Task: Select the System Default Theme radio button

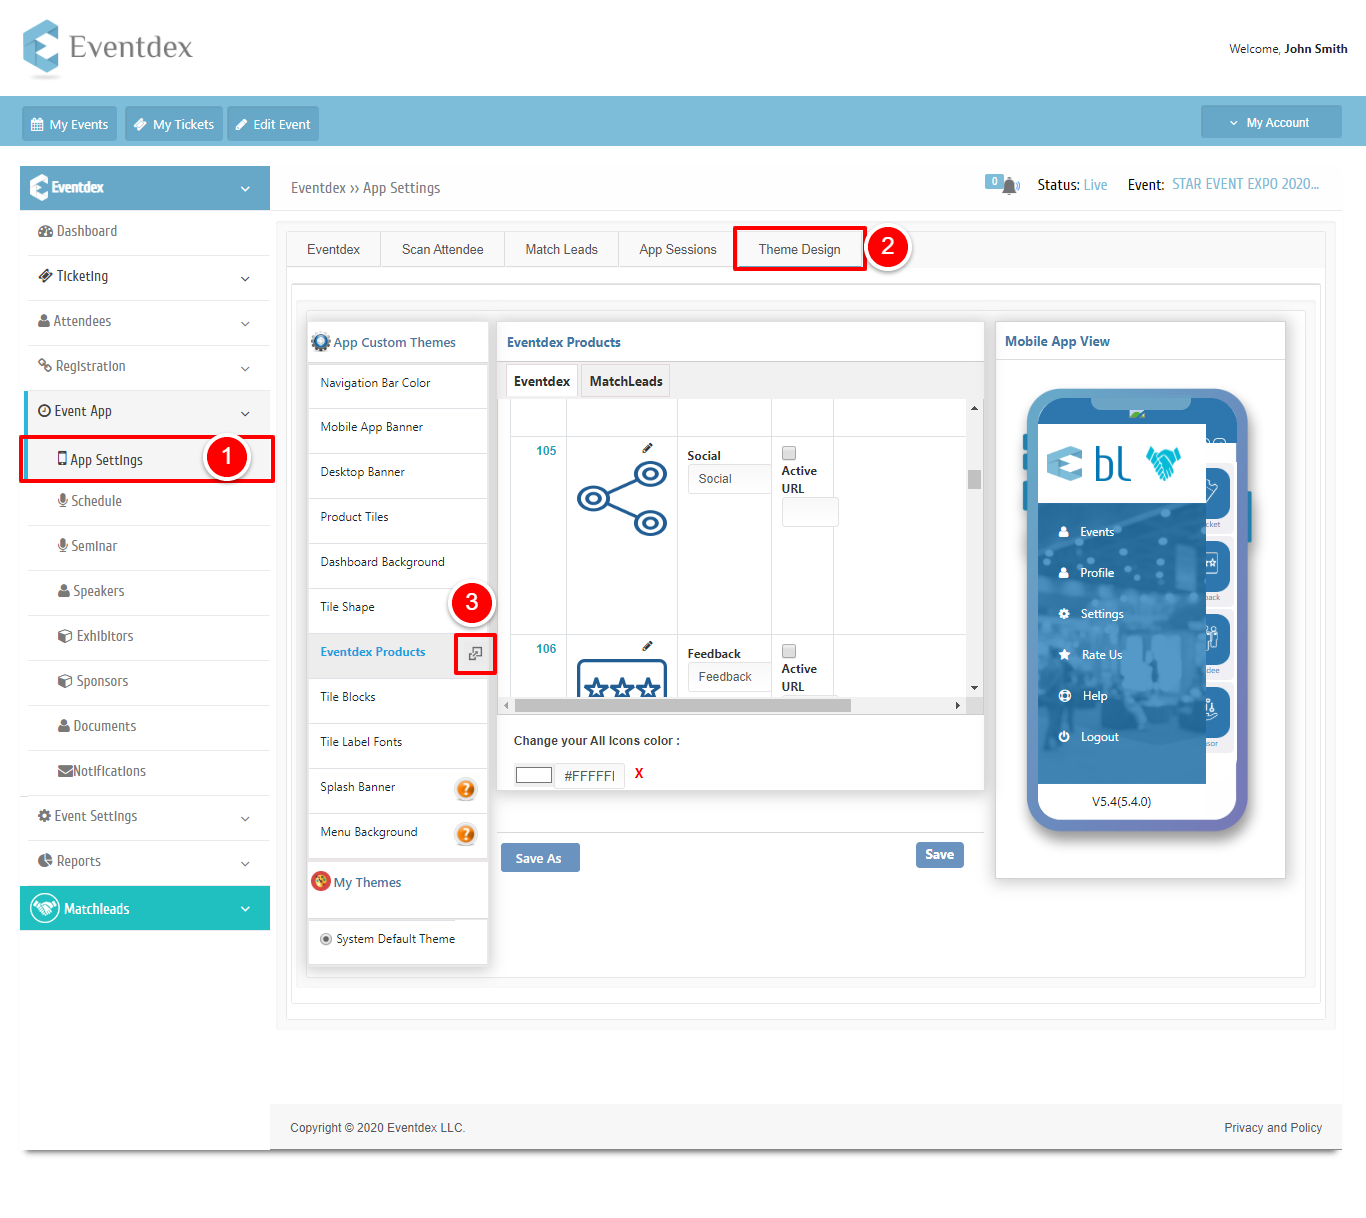Action: (x=326, y=939)
